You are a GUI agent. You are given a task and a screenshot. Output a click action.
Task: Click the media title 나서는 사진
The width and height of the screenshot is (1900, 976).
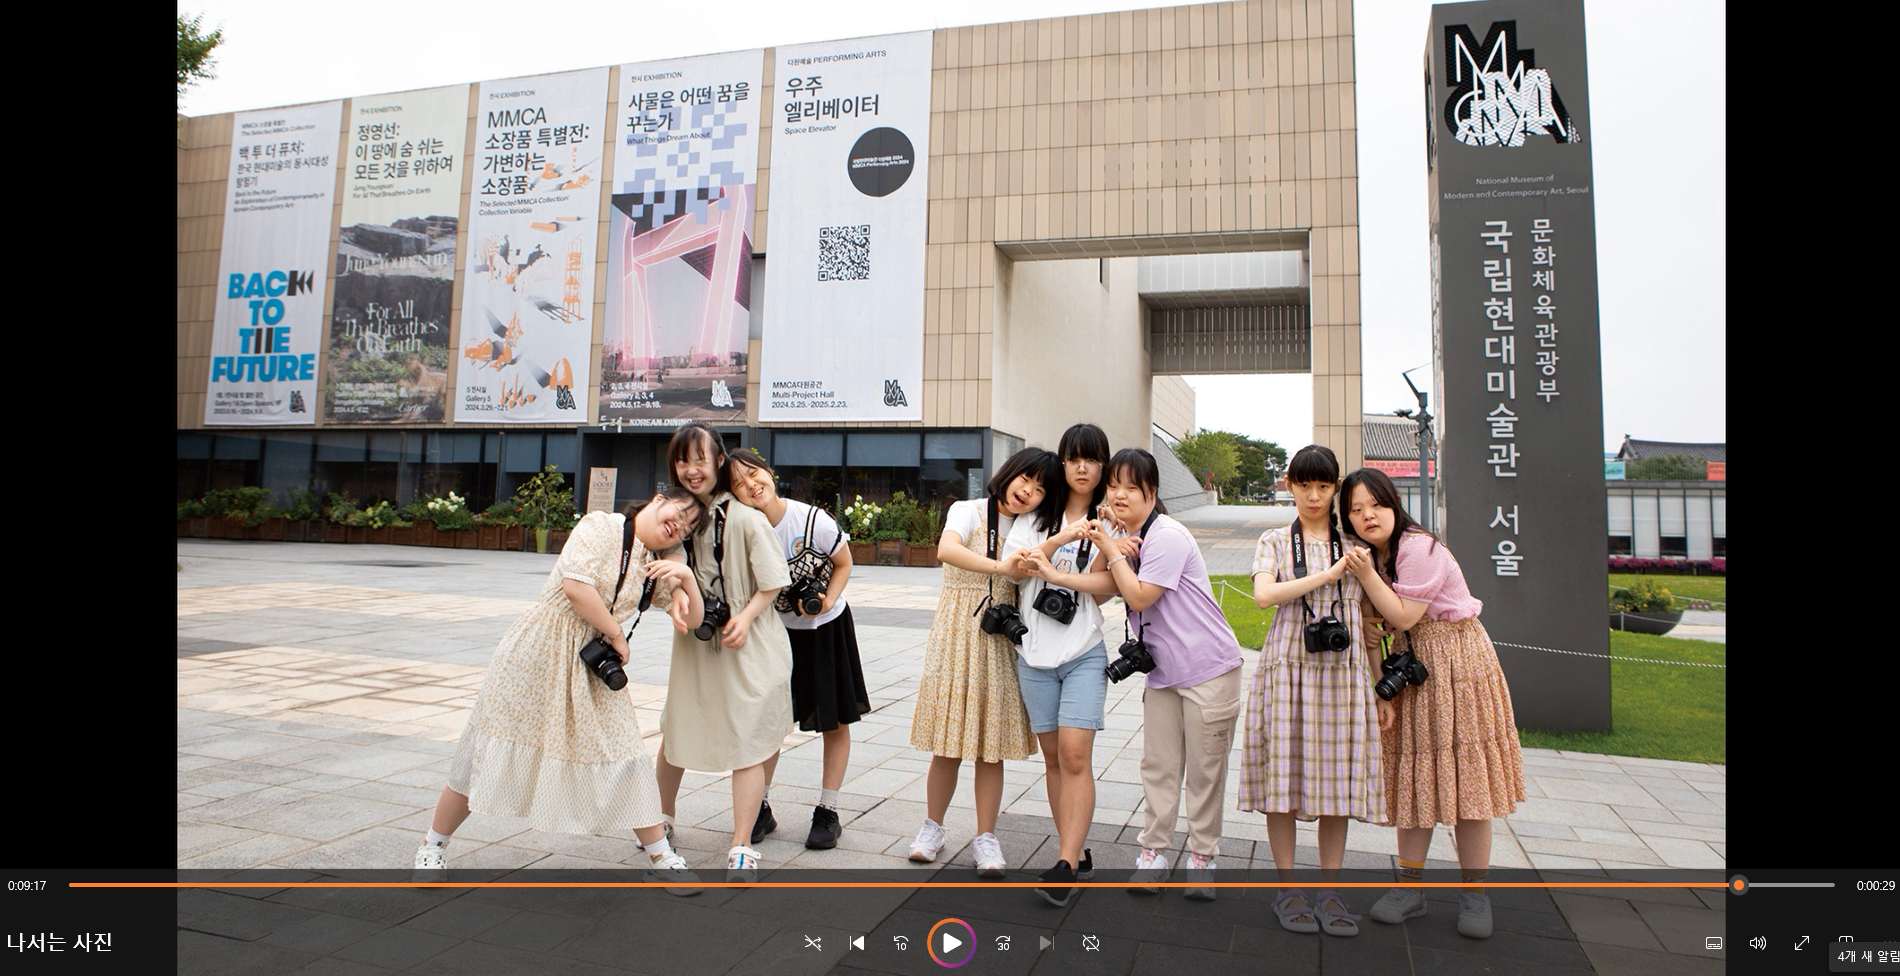click(59, 942)
